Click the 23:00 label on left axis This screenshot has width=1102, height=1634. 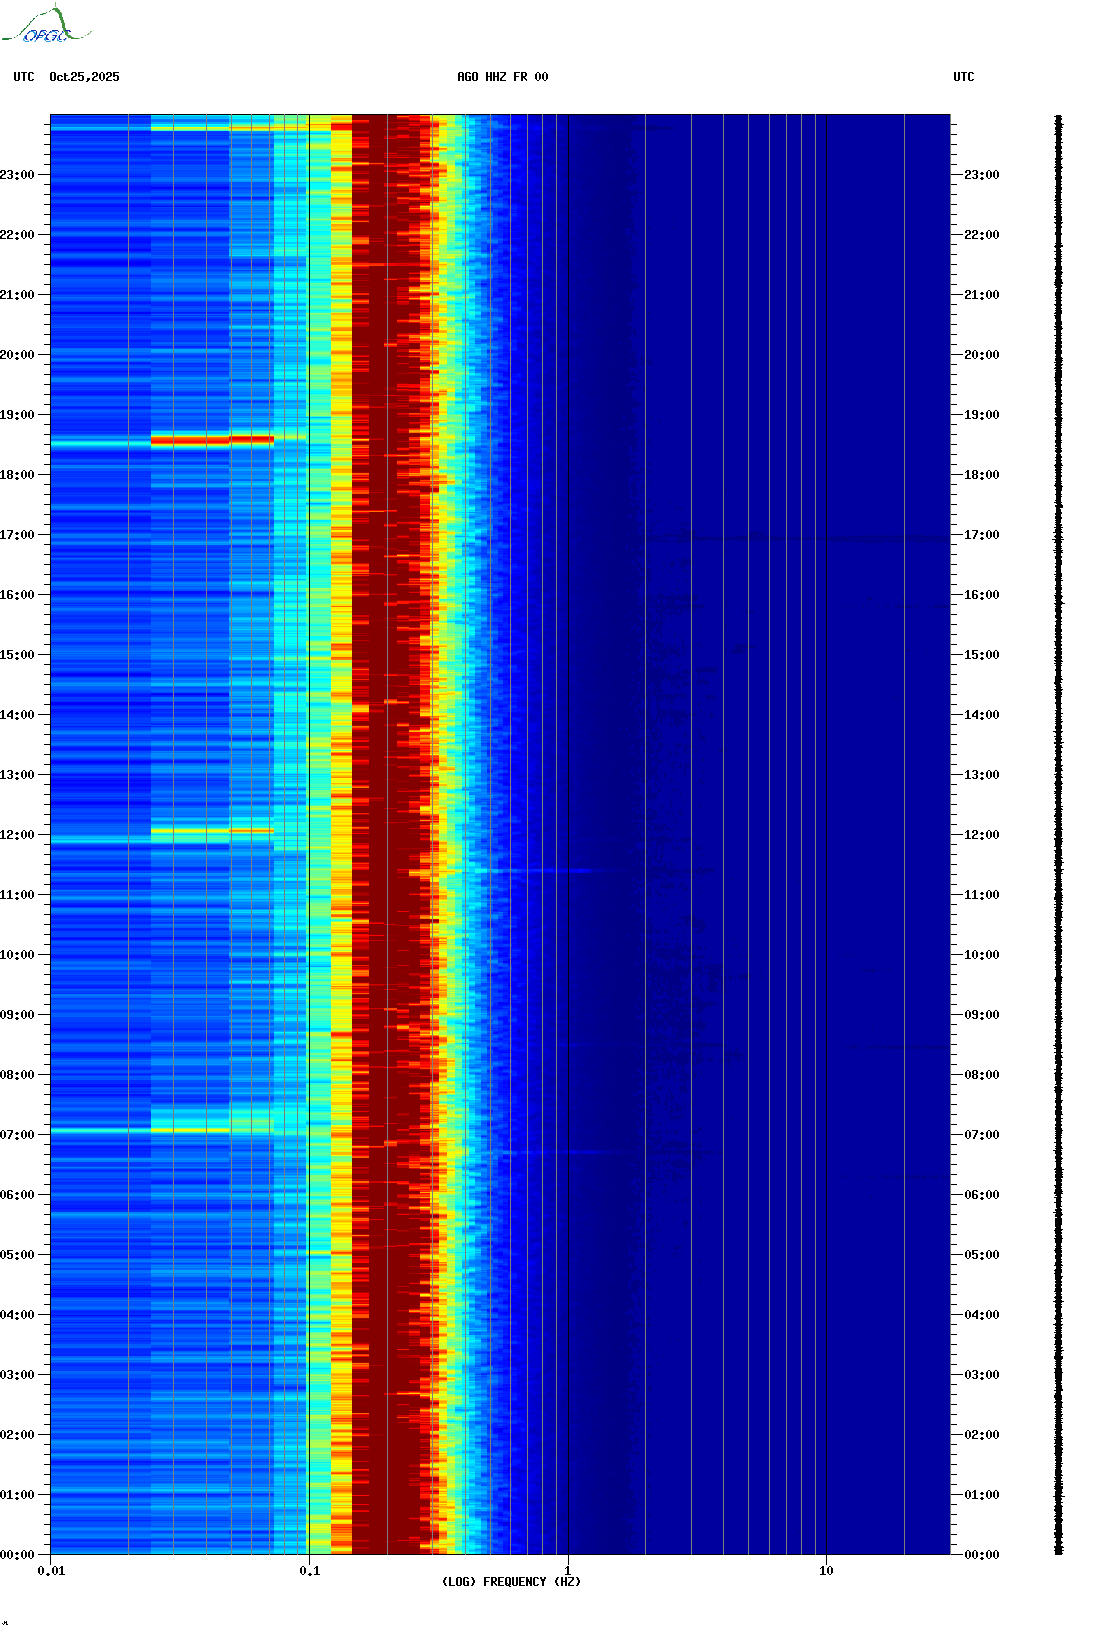(x=17, y=175)
